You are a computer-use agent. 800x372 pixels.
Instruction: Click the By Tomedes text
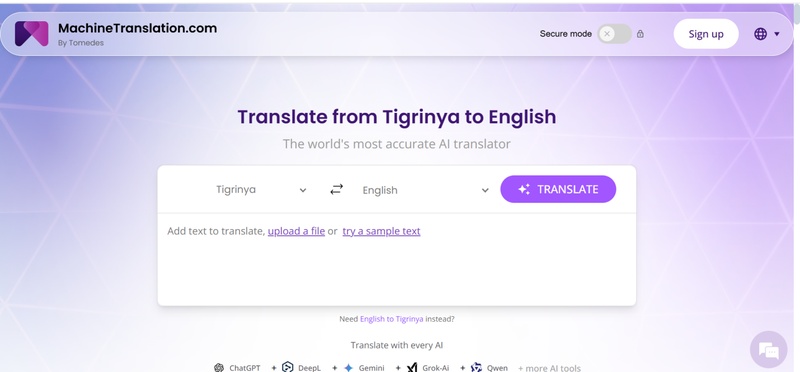pos(81,43)
